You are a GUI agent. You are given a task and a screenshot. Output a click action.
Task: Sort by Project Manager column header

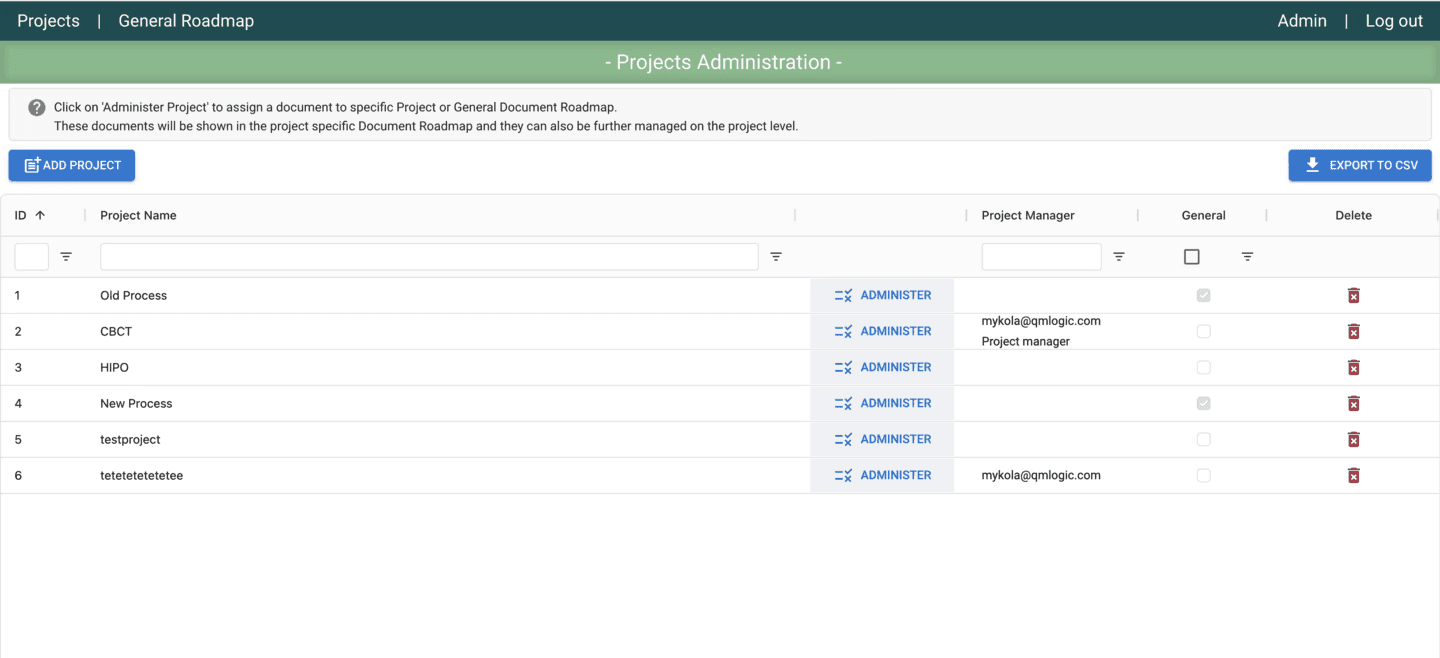pos(1028,215)
